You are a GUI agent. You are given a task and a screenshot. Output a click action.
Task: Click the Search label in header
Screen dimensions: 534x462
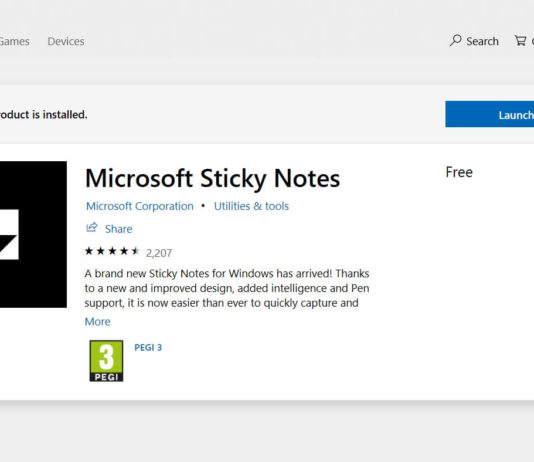[x=482, y=41]
